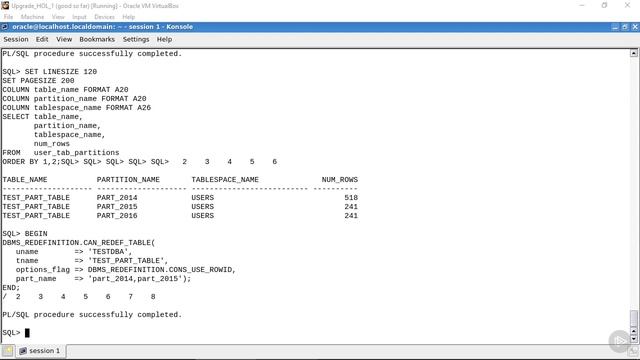This screenshot has width=640, height=360.
Task: Open VirtualBox Help menu
Action: 129,17
